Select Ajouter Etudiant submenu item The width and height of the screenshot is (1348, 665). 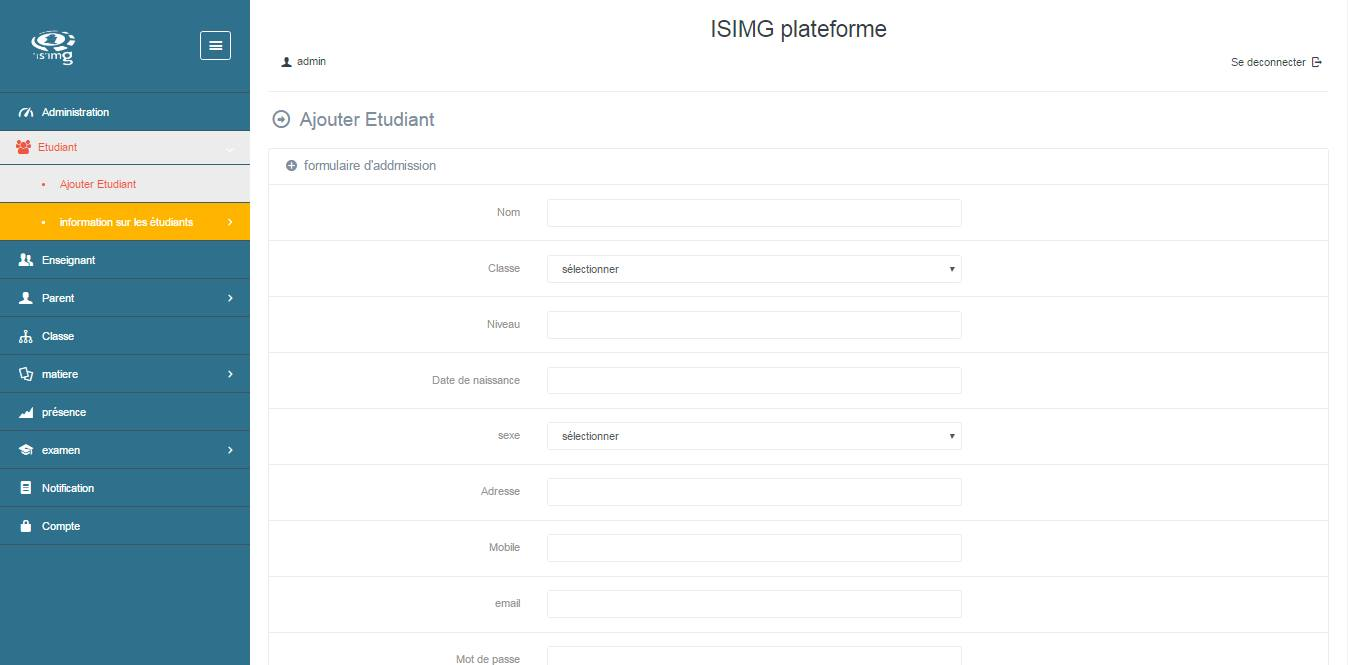coord(125,184)
